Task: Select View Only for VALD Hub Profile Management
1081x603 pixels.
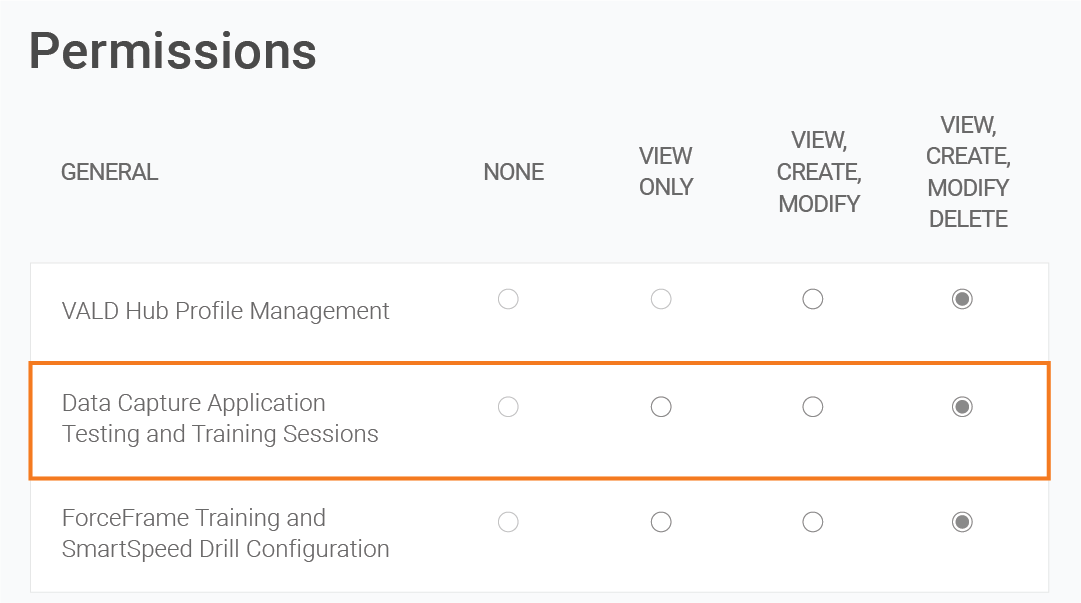Action: pyautogui.click(x=661, y=298)
